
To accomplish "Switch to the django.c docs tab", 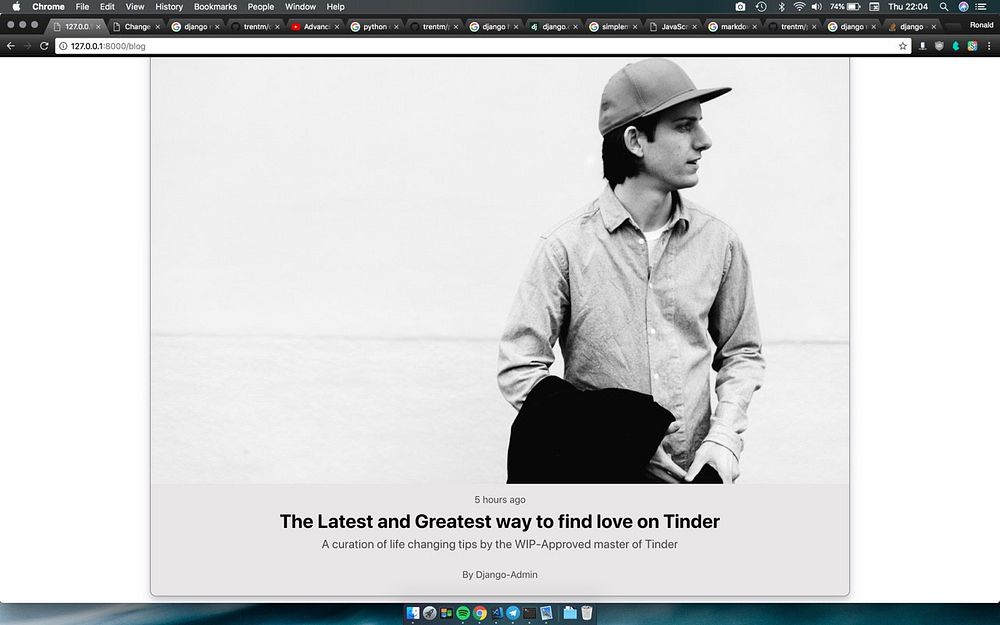I will pos(554,27).
